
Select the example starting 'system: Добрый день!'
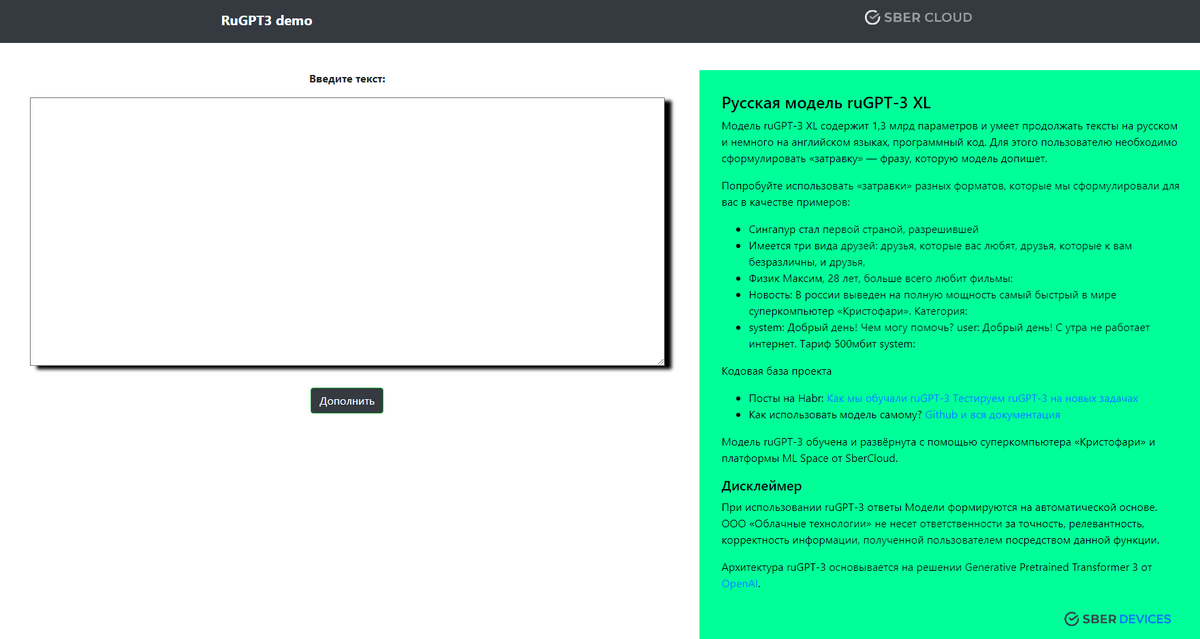pos(950,336)
